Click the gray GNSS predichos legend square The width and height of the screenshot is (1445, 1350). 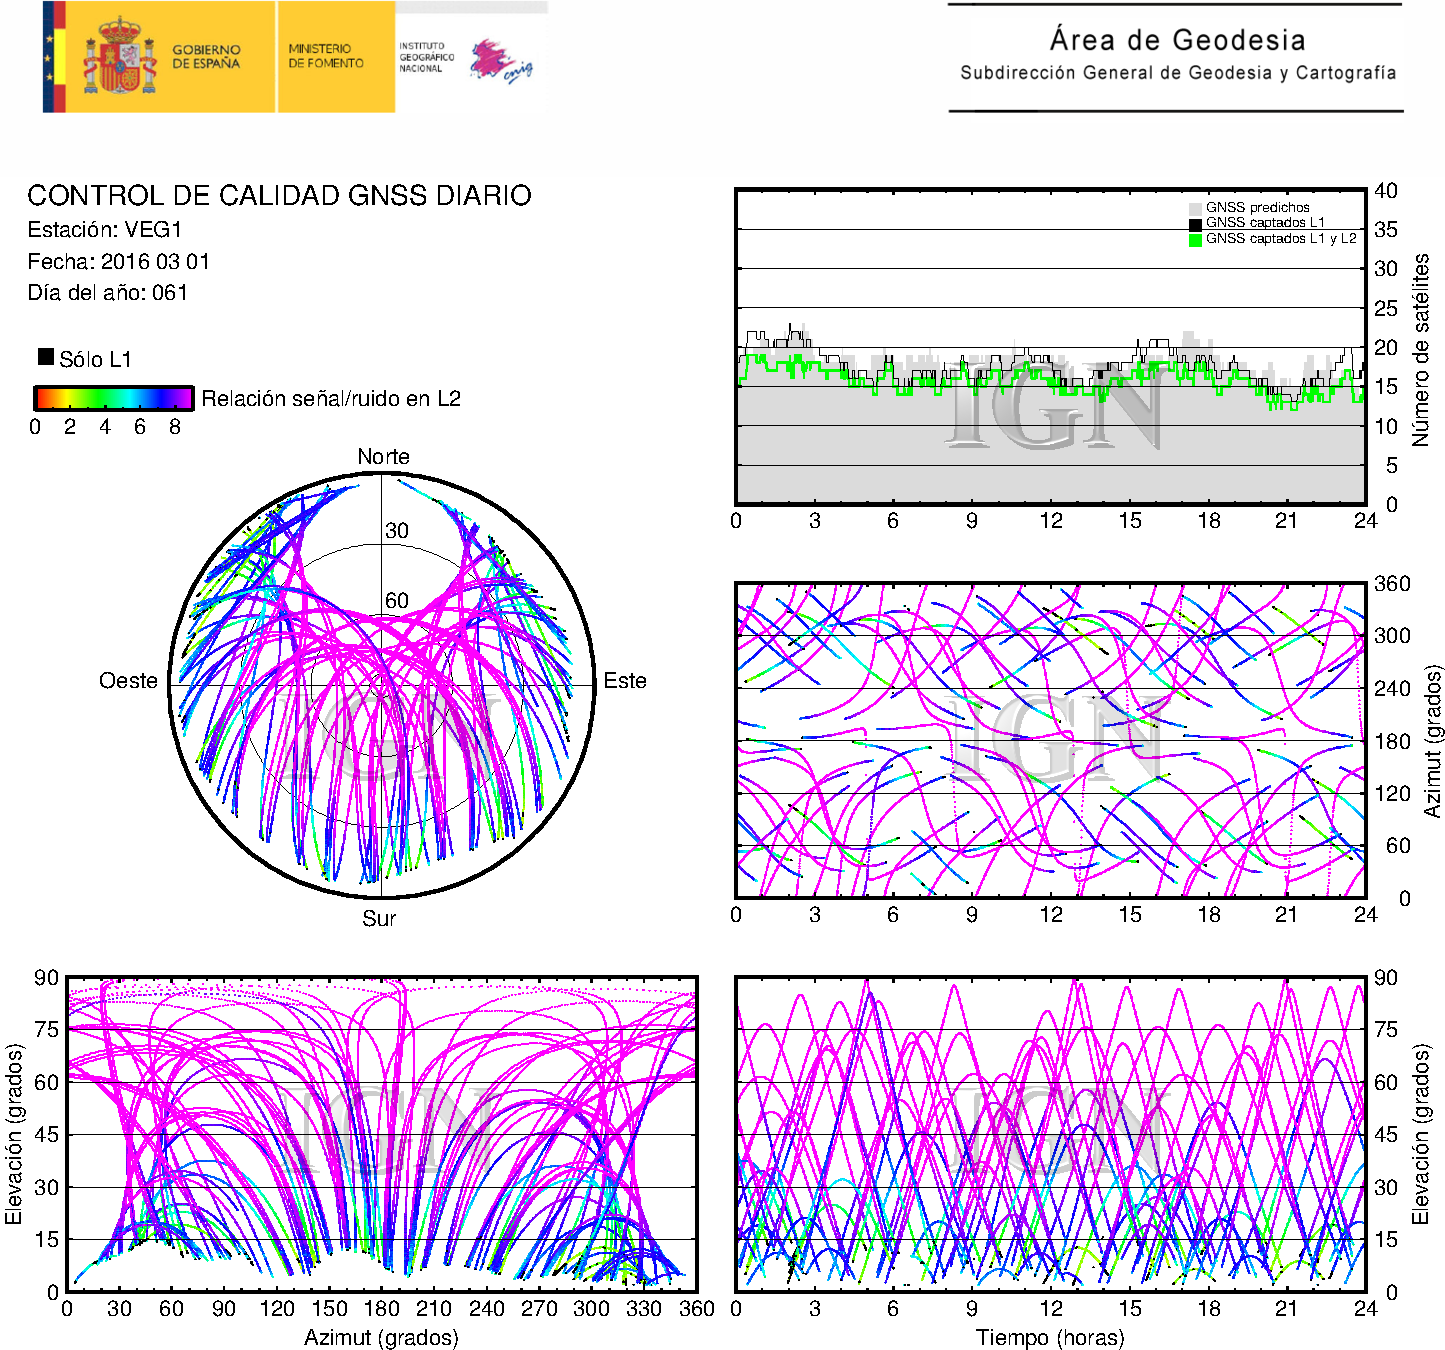coord(1195,208)
